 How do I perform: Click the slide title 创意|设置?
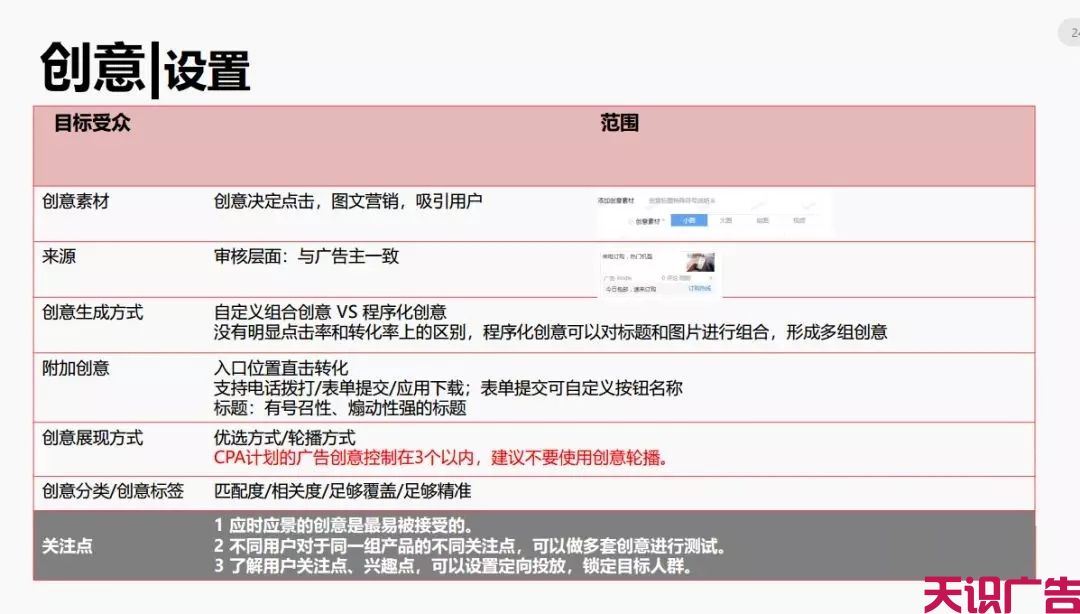(x=145, y=70)
